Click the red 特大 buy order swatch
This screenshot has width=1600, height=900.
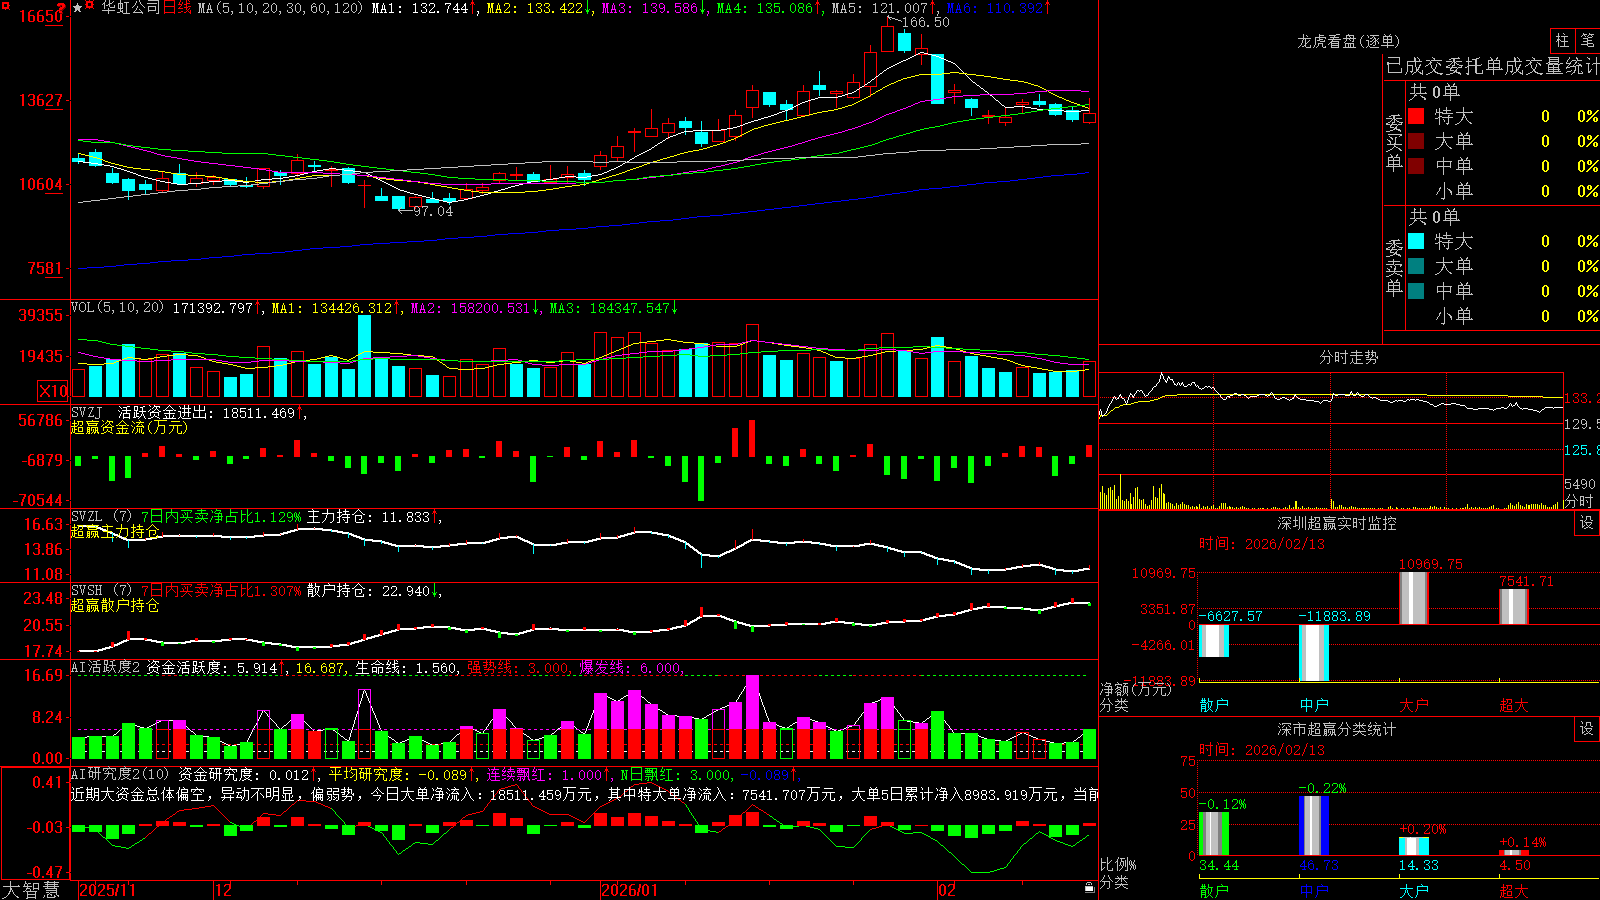[1416, 116]
